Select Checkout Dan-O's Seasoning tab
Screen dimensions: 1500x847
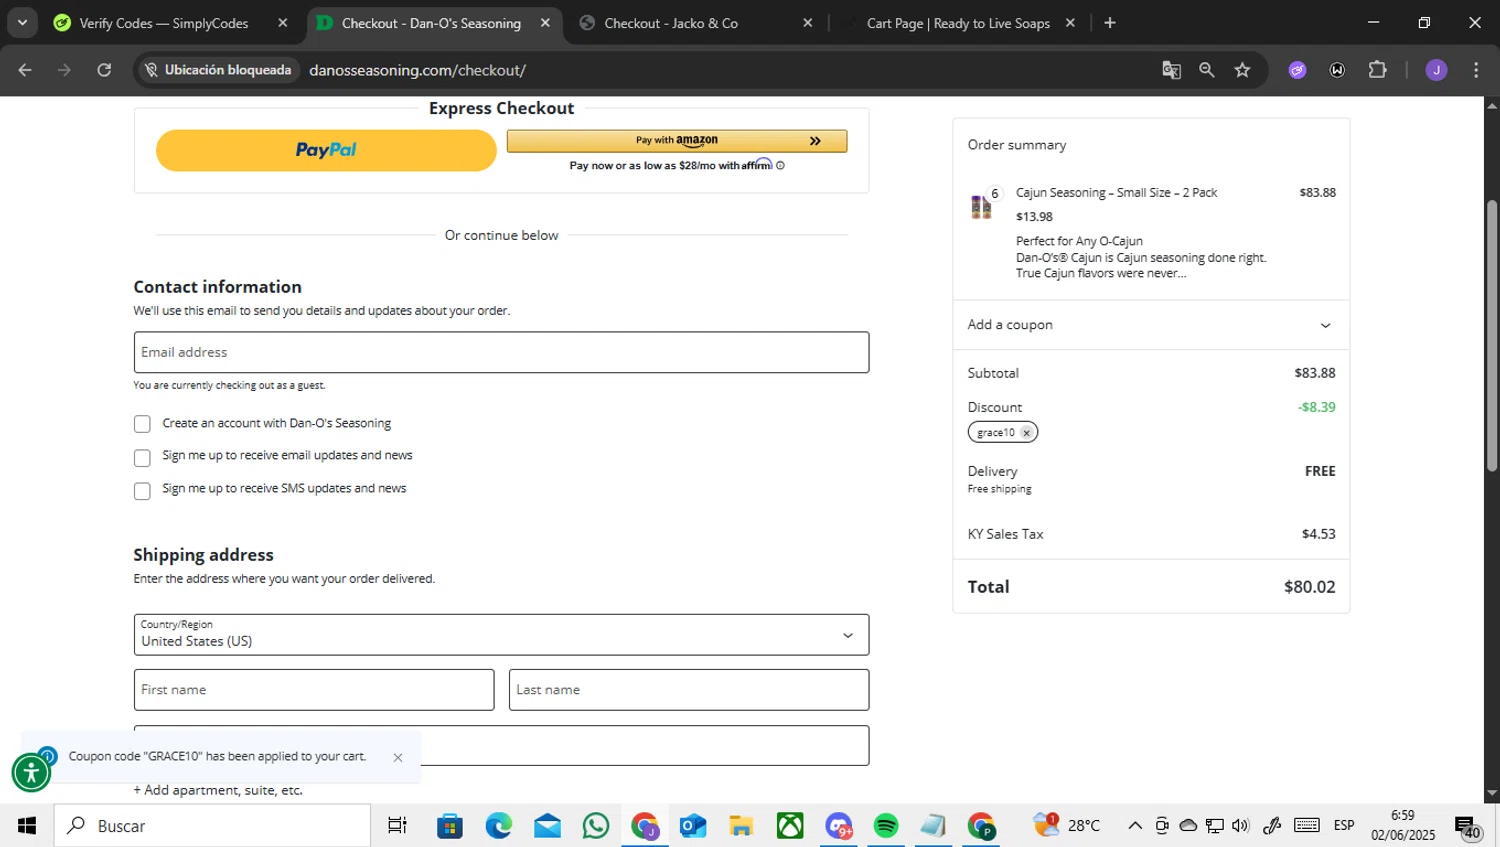coord(431,23)
